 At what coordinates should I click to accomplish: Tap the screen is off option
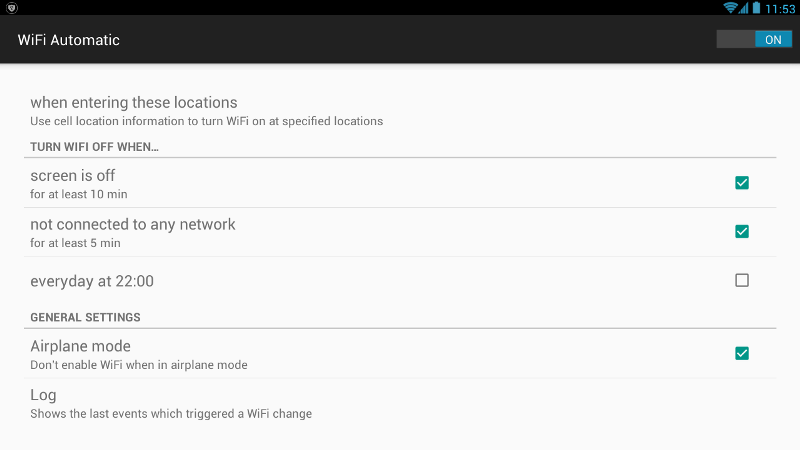click(x=400, y=183)
